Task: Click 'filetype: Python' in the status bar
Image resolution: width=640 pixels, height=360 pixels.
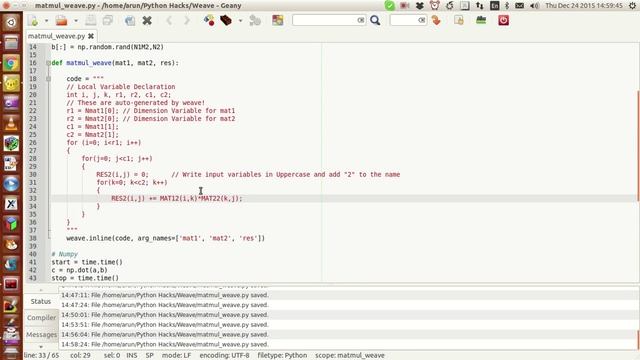Action: click(x=282, y=355)
